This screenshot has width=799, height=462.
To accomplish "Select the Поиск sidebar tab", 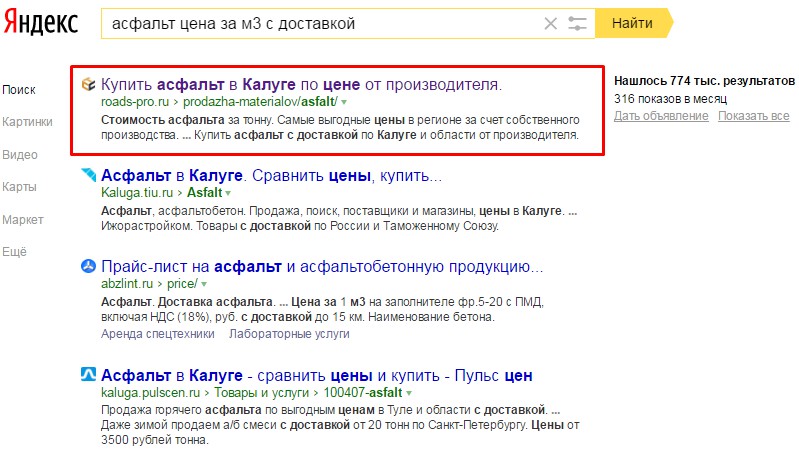I will pyautogui.click(x=19, y=90).
